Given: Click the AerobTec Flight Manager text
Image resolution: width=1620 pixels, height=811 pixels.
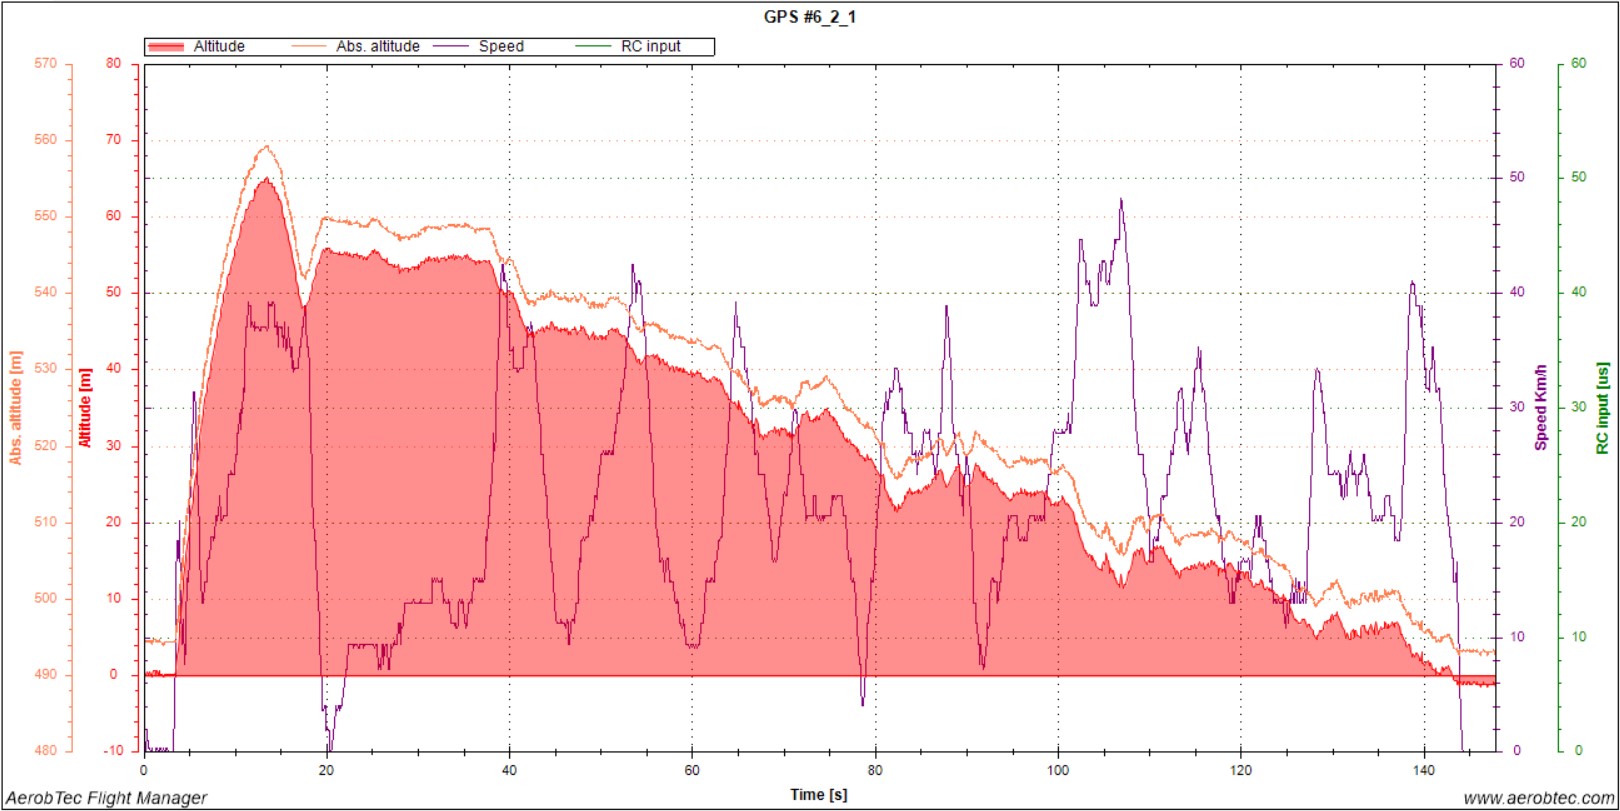Looking at the screenshot, I should click(107, 798).
